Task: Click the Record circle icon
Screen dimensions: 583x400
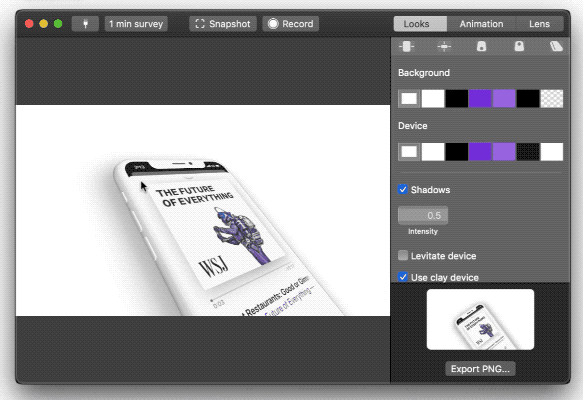Action: [x=273, y=24]
